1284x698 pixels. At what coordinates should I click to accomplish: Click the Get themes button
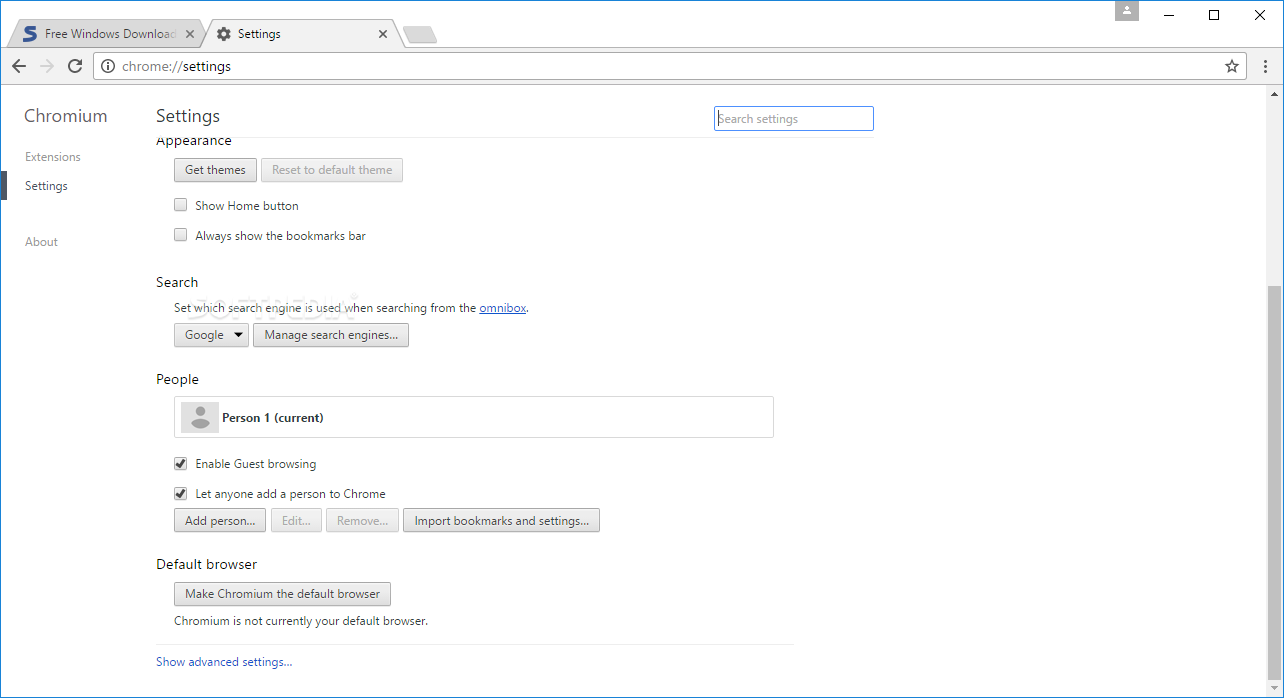click(x=215, y=170)
